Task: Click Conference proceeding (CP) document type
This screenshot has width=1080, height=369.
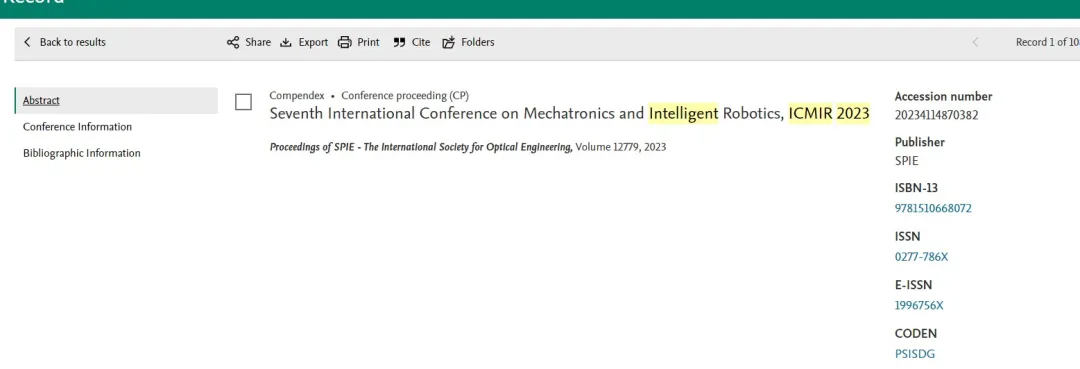Action: [405, 96]
